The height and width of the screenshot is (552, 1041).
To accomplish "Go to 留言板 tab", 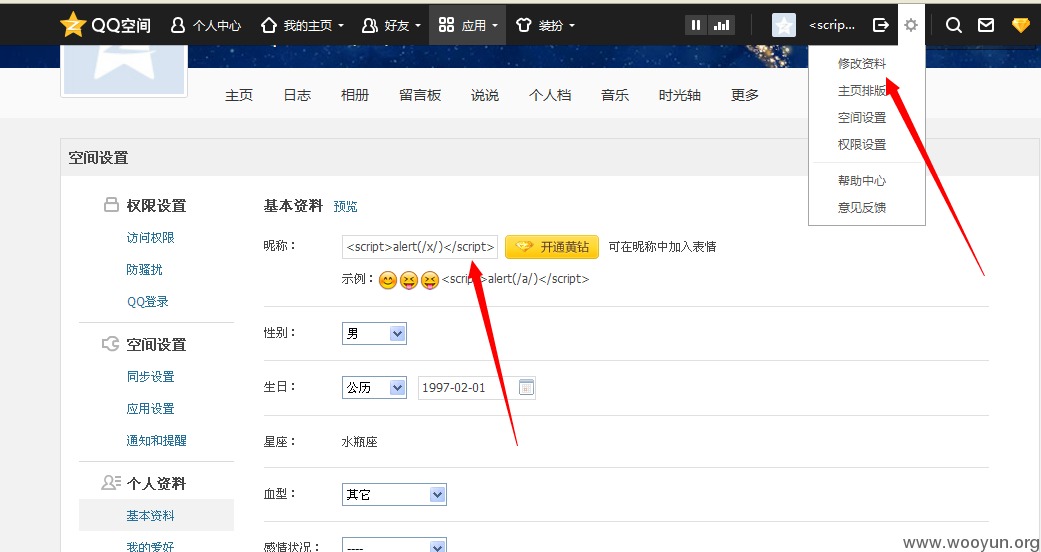I will pos(420,95).
